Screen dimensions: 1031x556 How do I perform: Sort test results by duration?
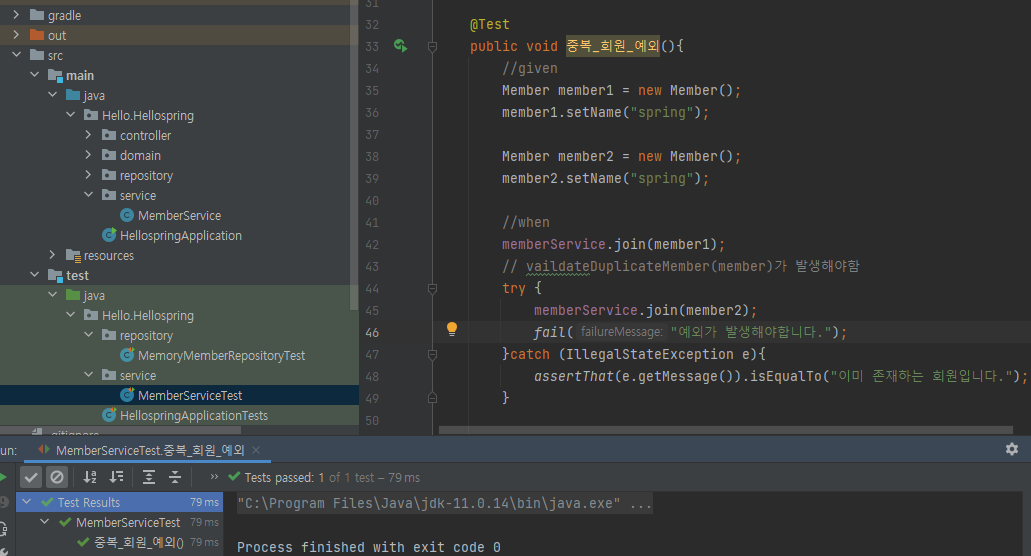pyautogui.click(x=116, y=477)
